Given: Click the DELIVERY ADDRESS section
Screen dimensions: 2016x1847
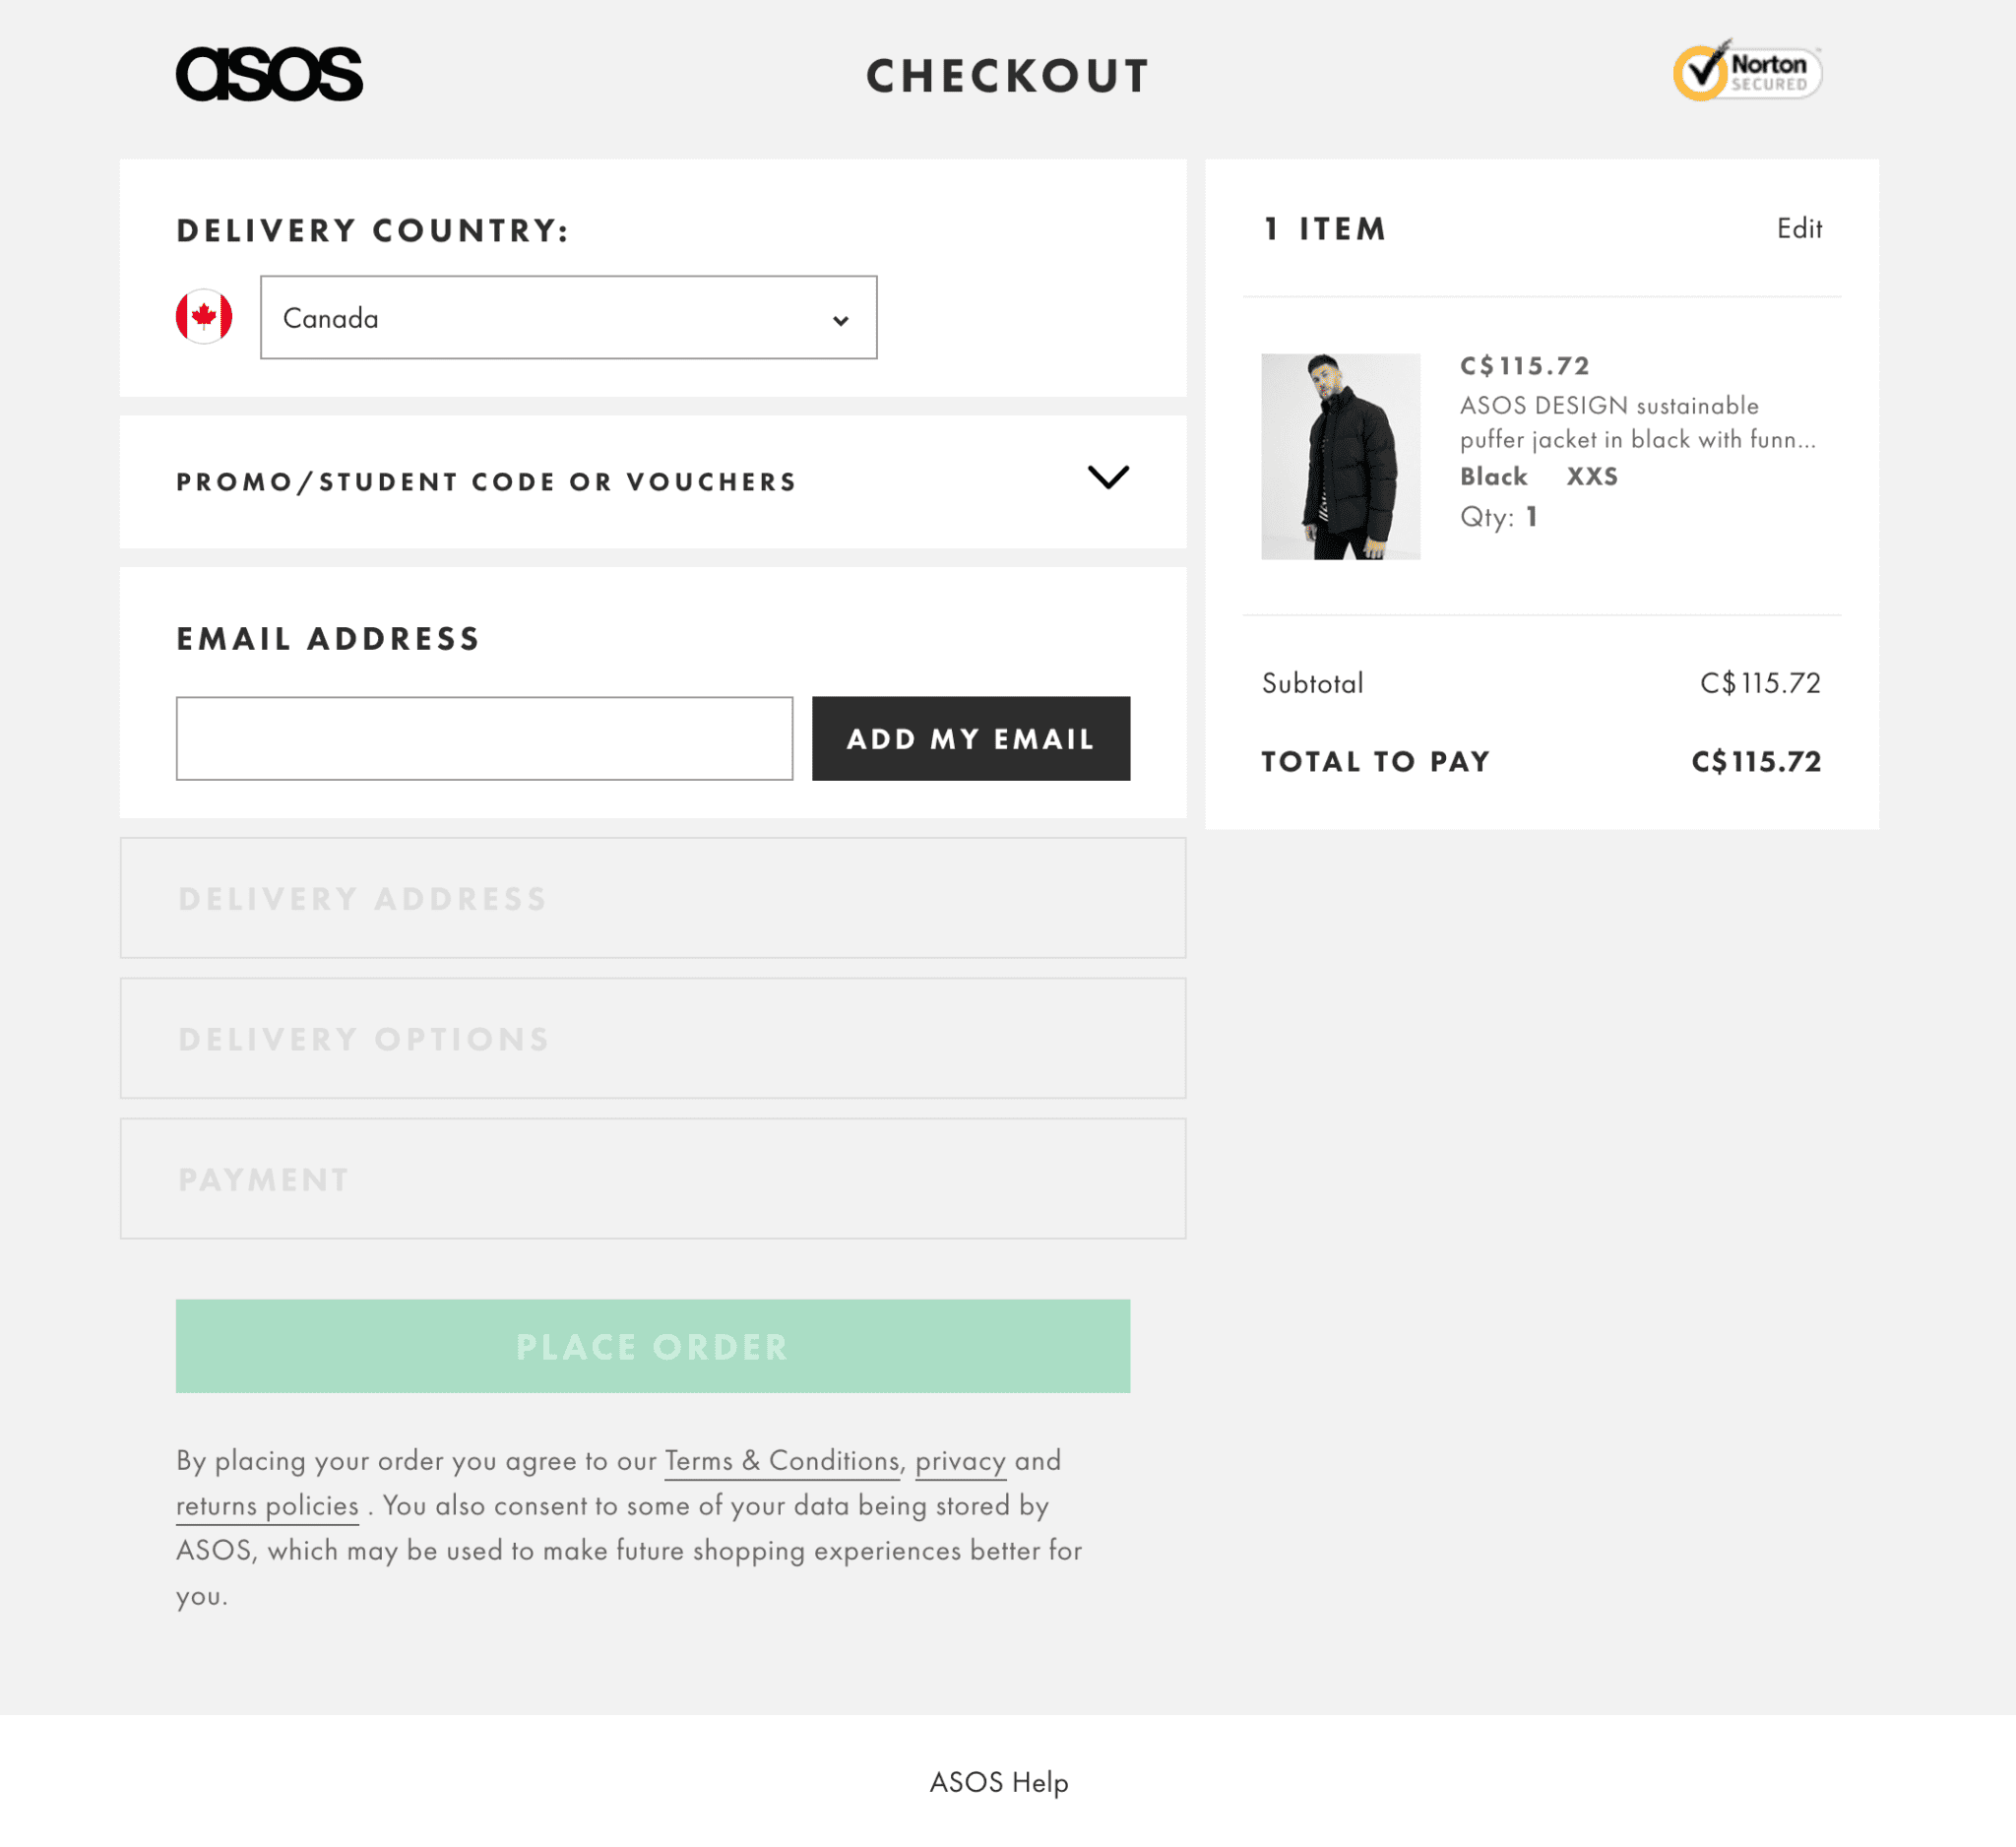Looking at the screenshot, I should click(652, 895).
